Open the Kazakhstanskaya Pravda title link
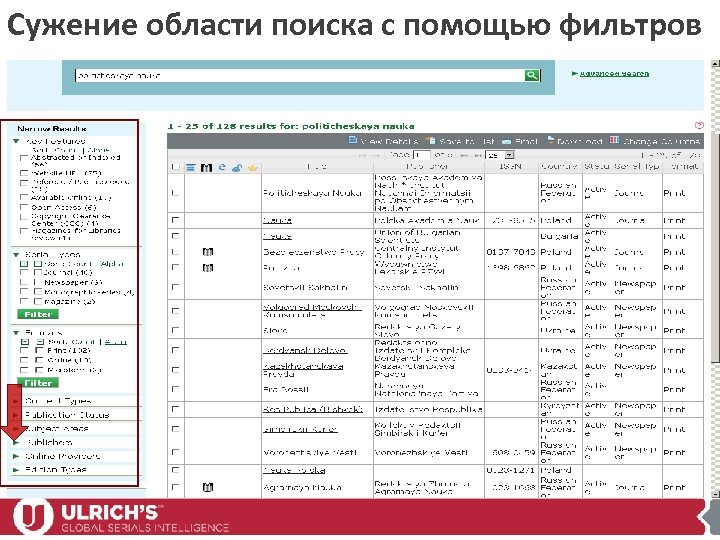 click(x=304, y=370)
